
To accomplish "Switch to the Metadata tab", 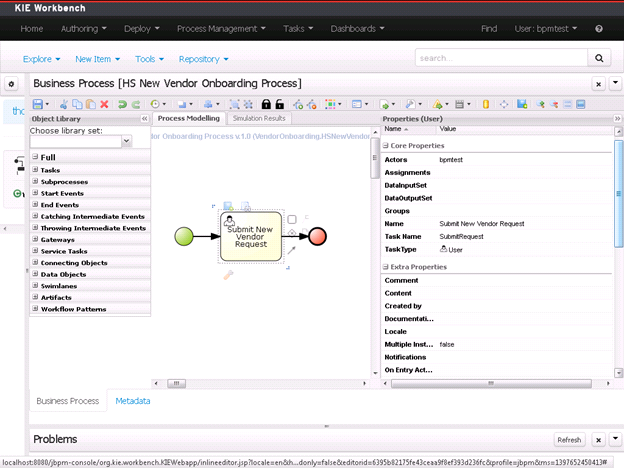I will (133, 401).
